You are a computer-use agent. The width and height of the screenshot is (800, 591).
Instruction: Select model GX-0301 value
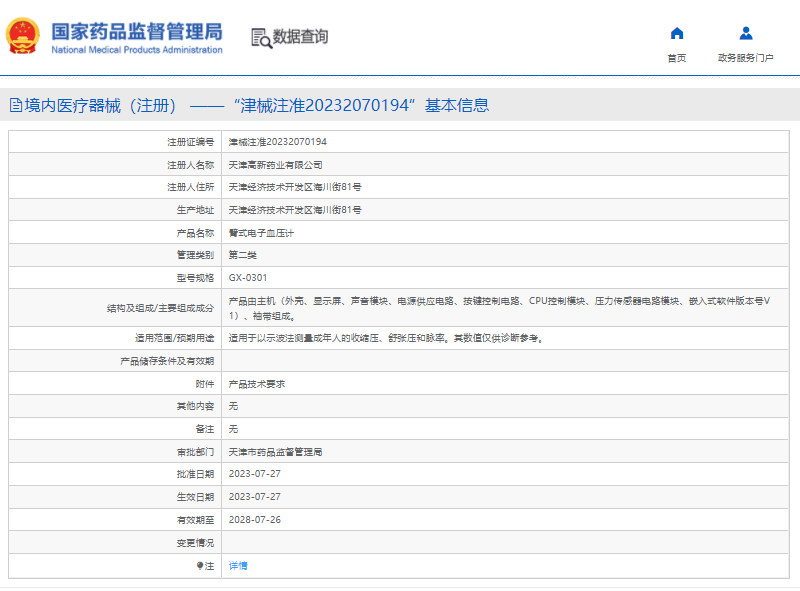pos(247,278)
